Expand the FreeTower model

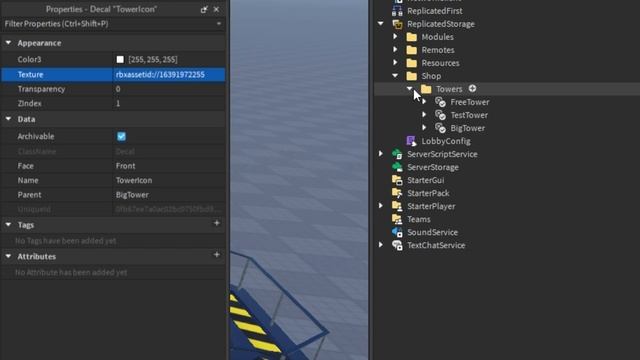pos(424,102)
